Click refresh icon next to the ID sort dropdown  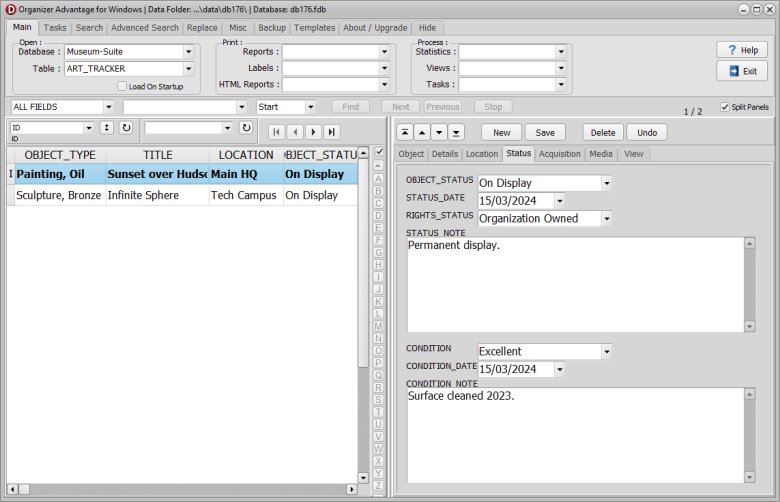pyautogui.click(x=126, y=128)
